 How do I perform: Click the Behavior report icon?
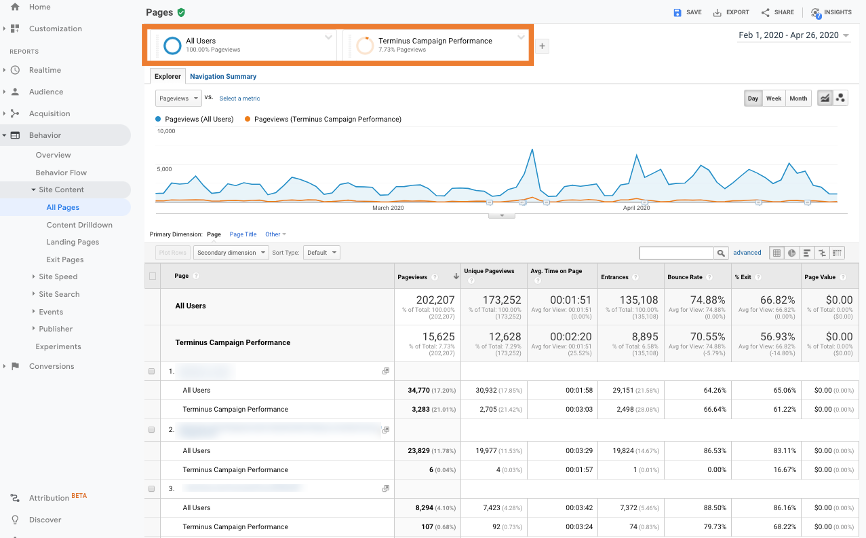click(x=15, y=135)
